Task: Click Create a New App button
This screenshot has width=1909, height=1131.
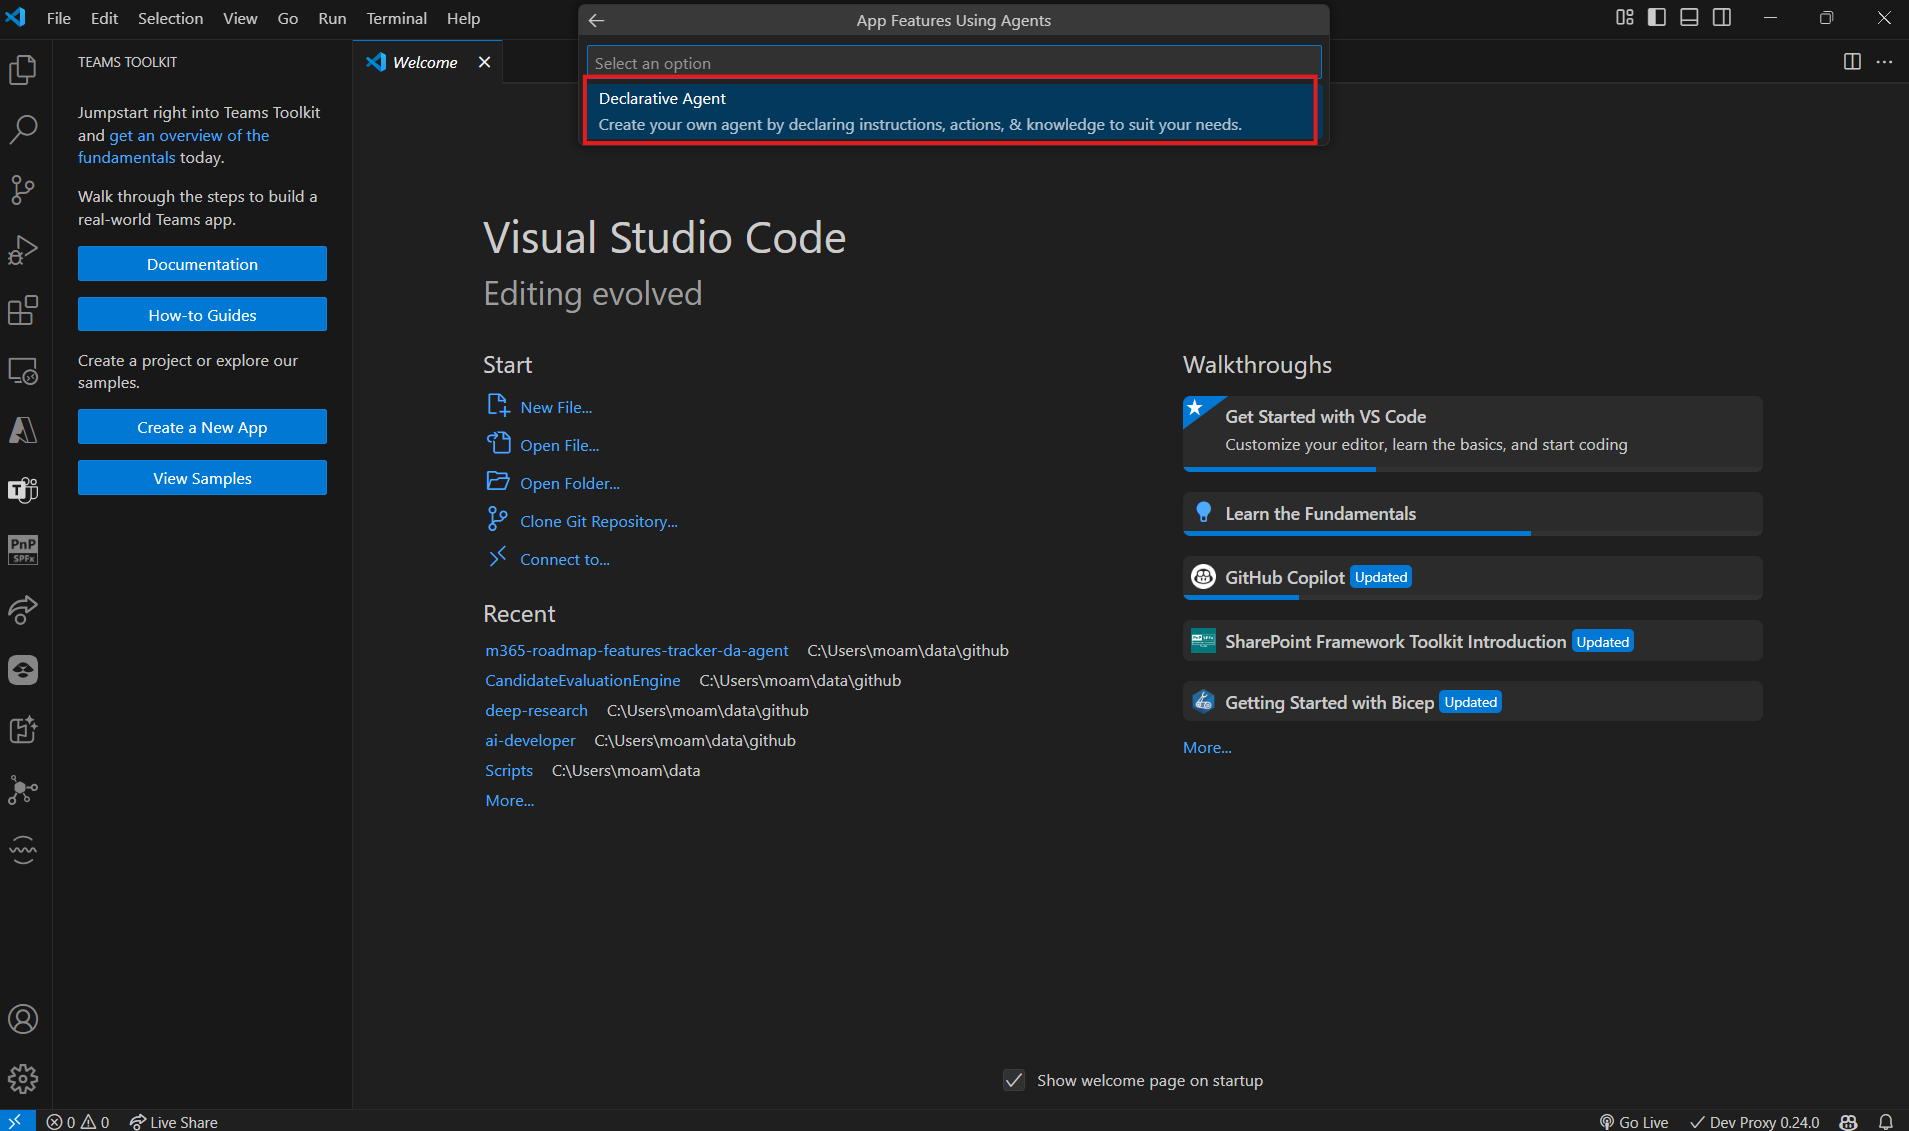Action: pyautogui.click(x=202, y=427)
